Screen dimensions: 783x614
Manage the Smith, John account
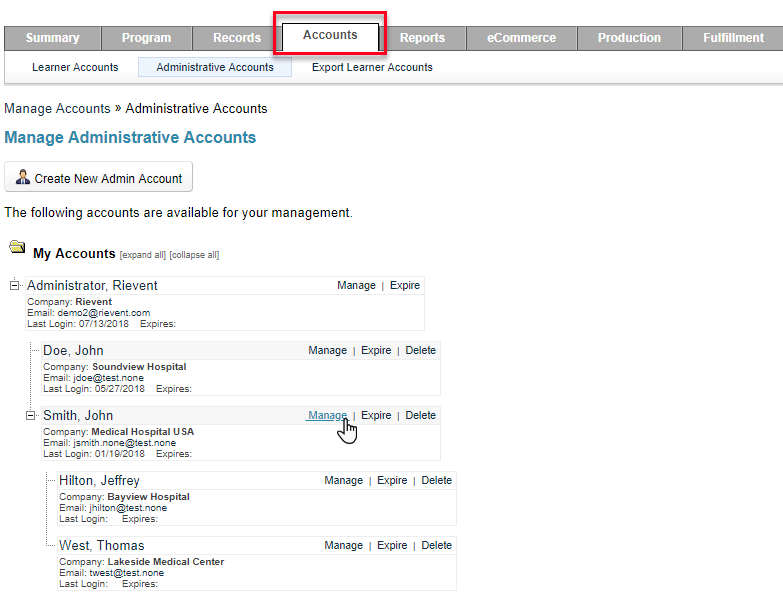(327, 415)
